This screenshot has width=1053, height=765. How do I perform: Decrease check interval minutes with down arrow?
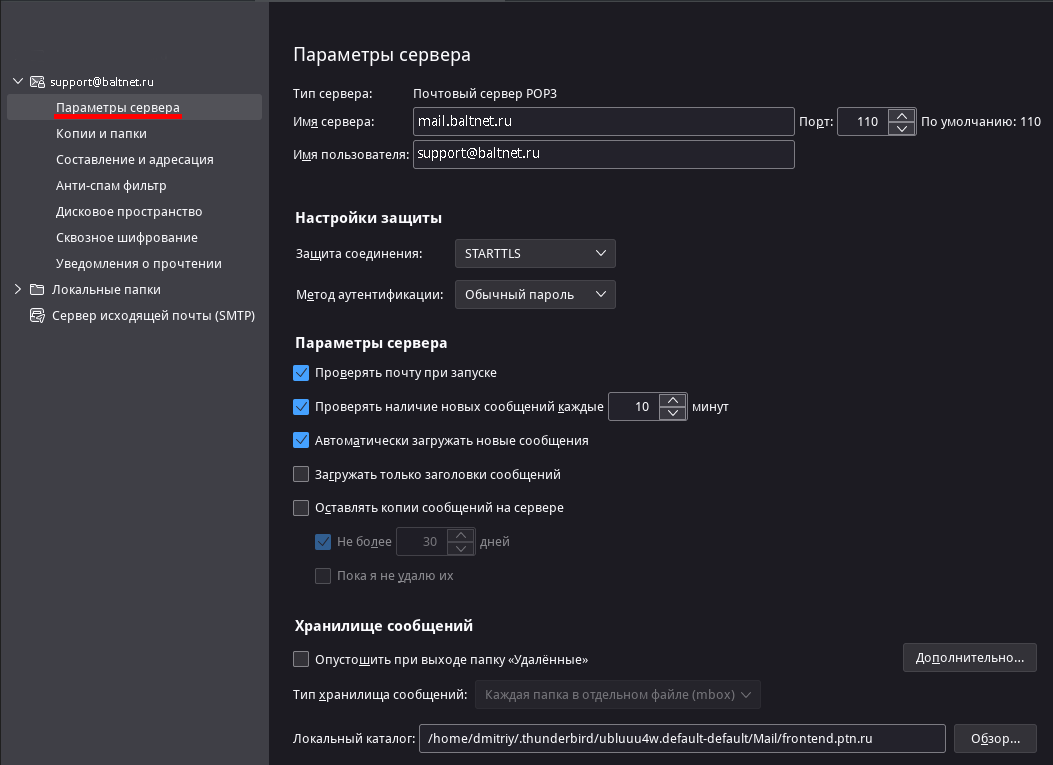point(673,413)
